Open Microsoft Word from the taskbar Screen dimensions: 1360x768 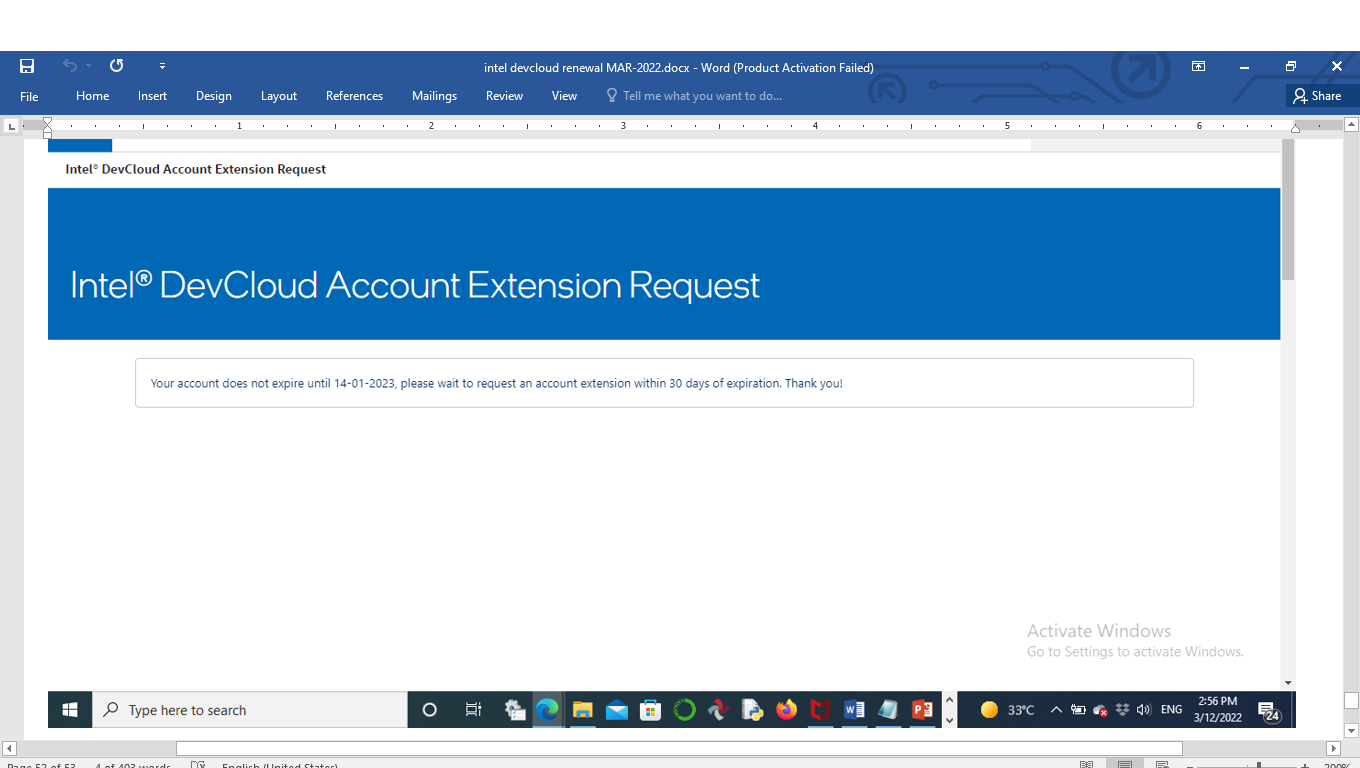pos(853,709)
